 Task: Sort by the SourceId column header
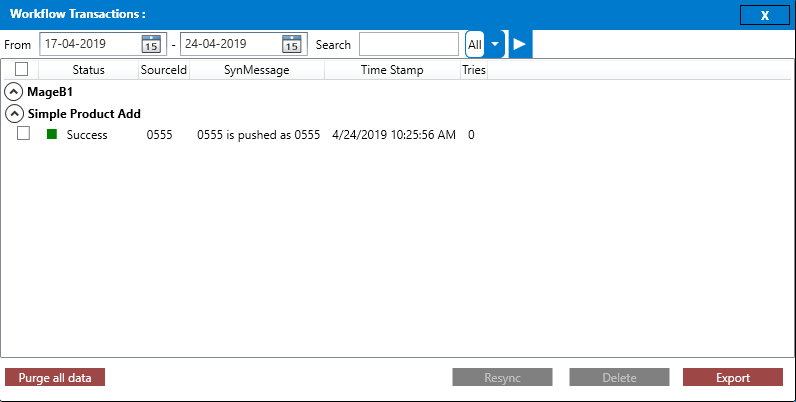click(x=163, y=70)
